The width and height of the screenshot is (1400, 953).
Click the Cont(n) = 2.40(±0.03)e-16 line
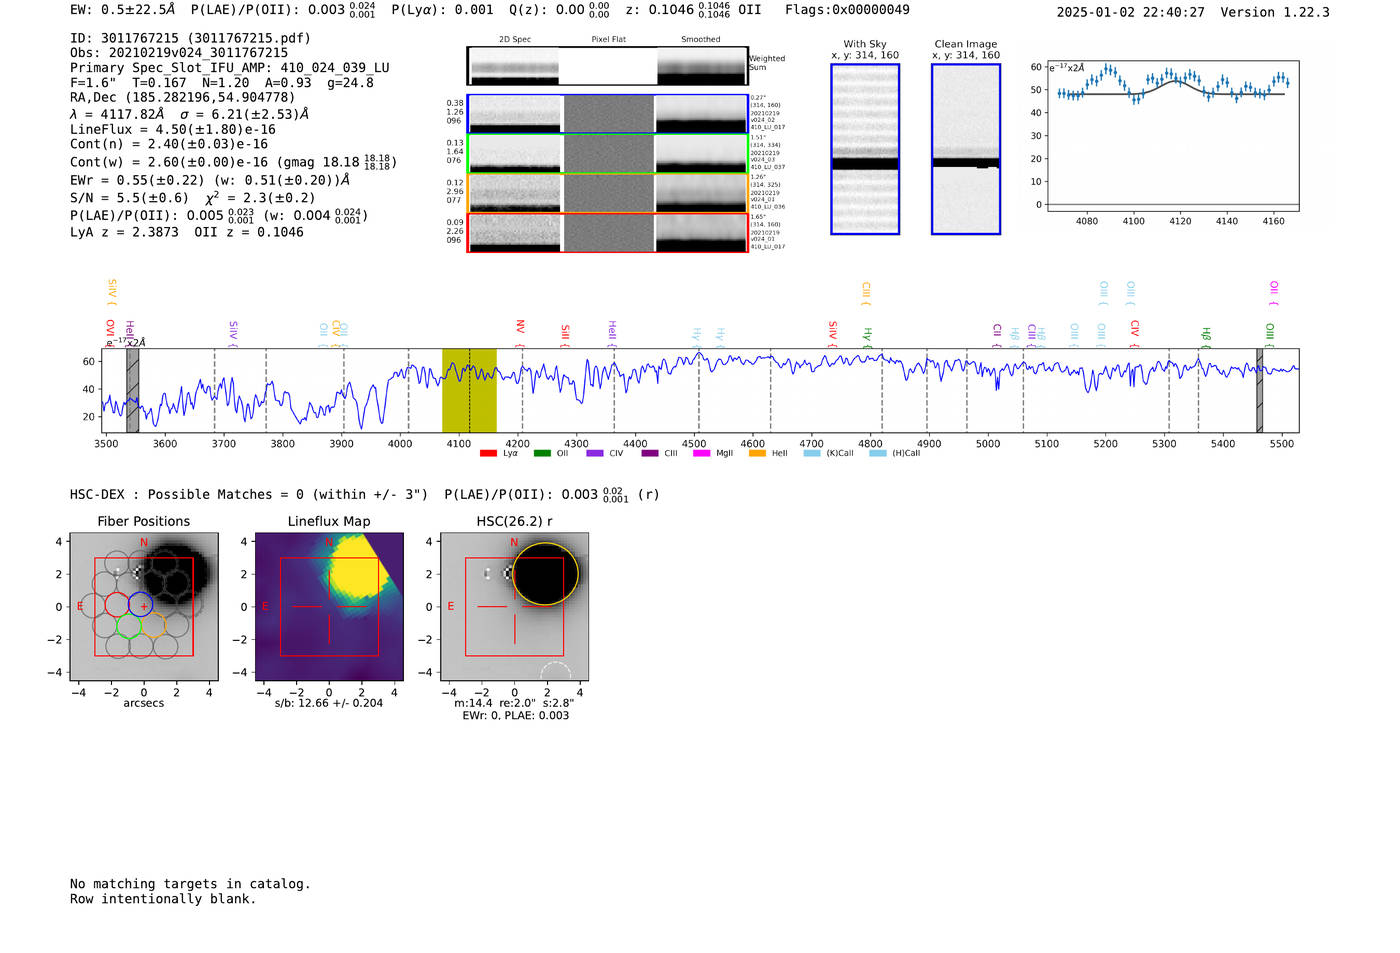169,144
